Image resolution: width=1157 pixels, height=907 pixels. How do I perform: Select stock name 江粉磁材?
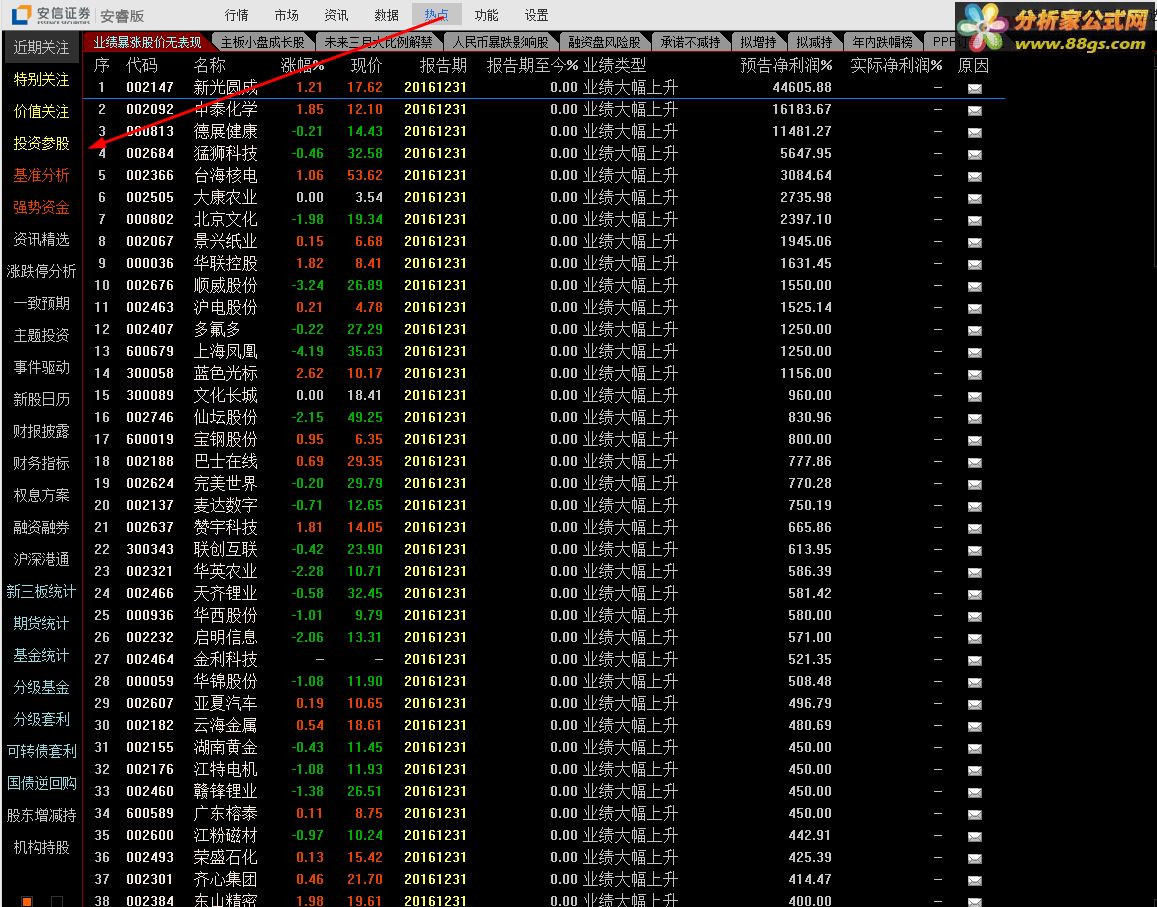pyautogui.click(x=225, y=835)
